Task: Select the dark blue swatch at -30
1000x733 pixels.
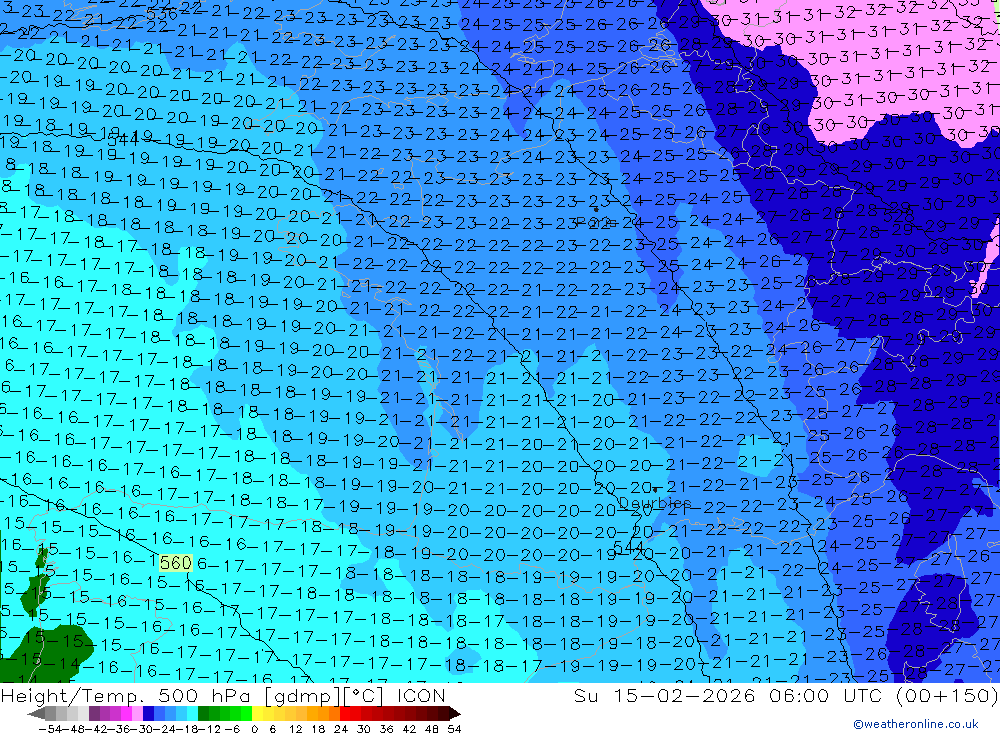Action: 149,713
